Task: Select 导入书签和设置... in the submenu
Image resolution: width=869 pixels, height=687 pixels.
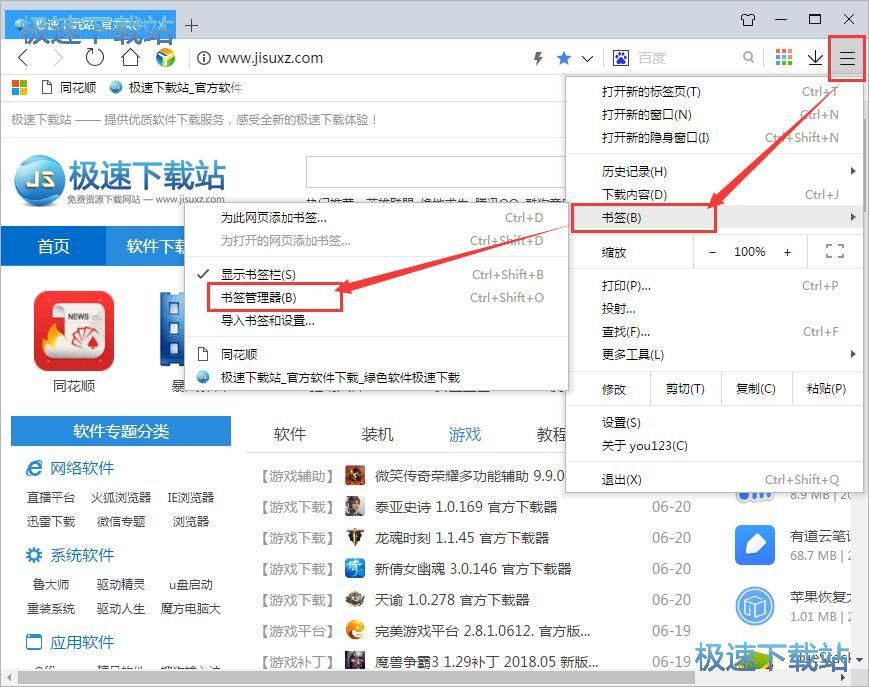Action: [376, 320]
